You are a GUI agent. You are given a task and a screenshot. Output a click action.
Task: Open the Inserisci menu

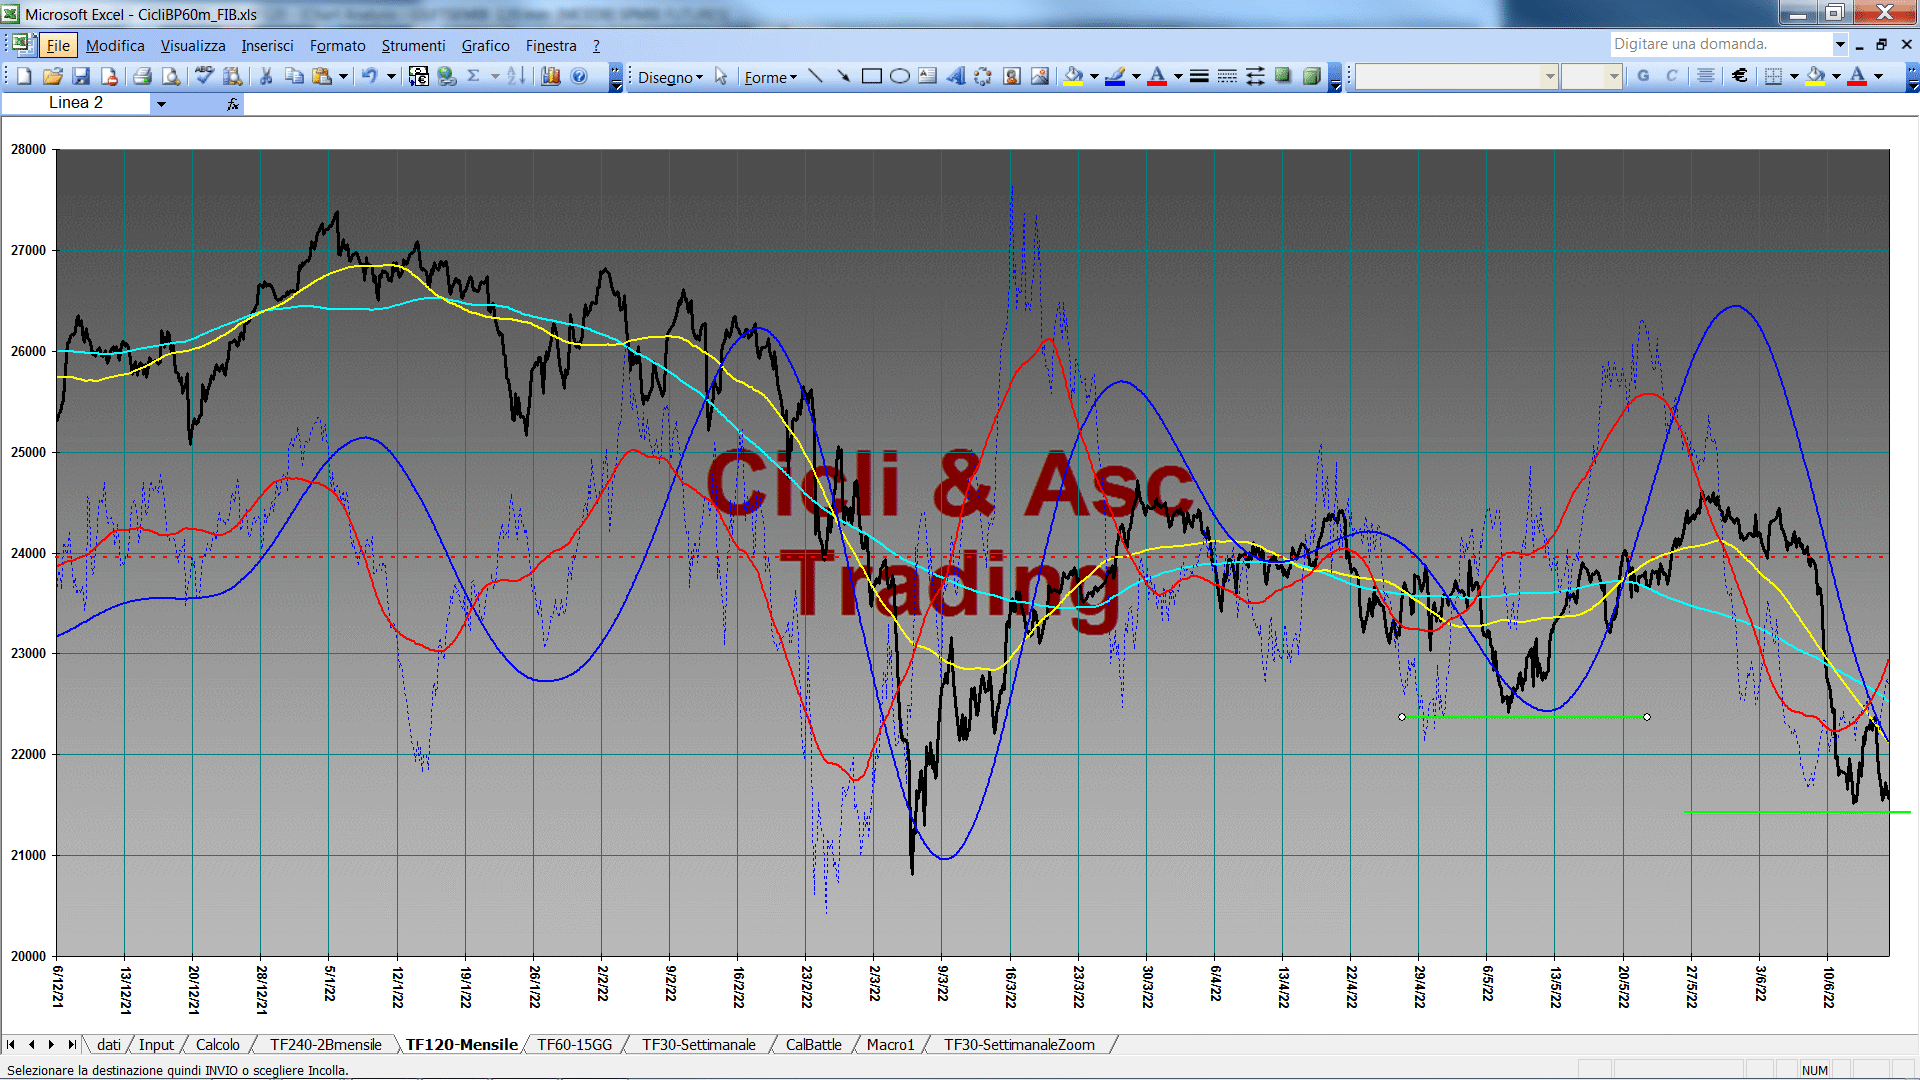(267, 45)
